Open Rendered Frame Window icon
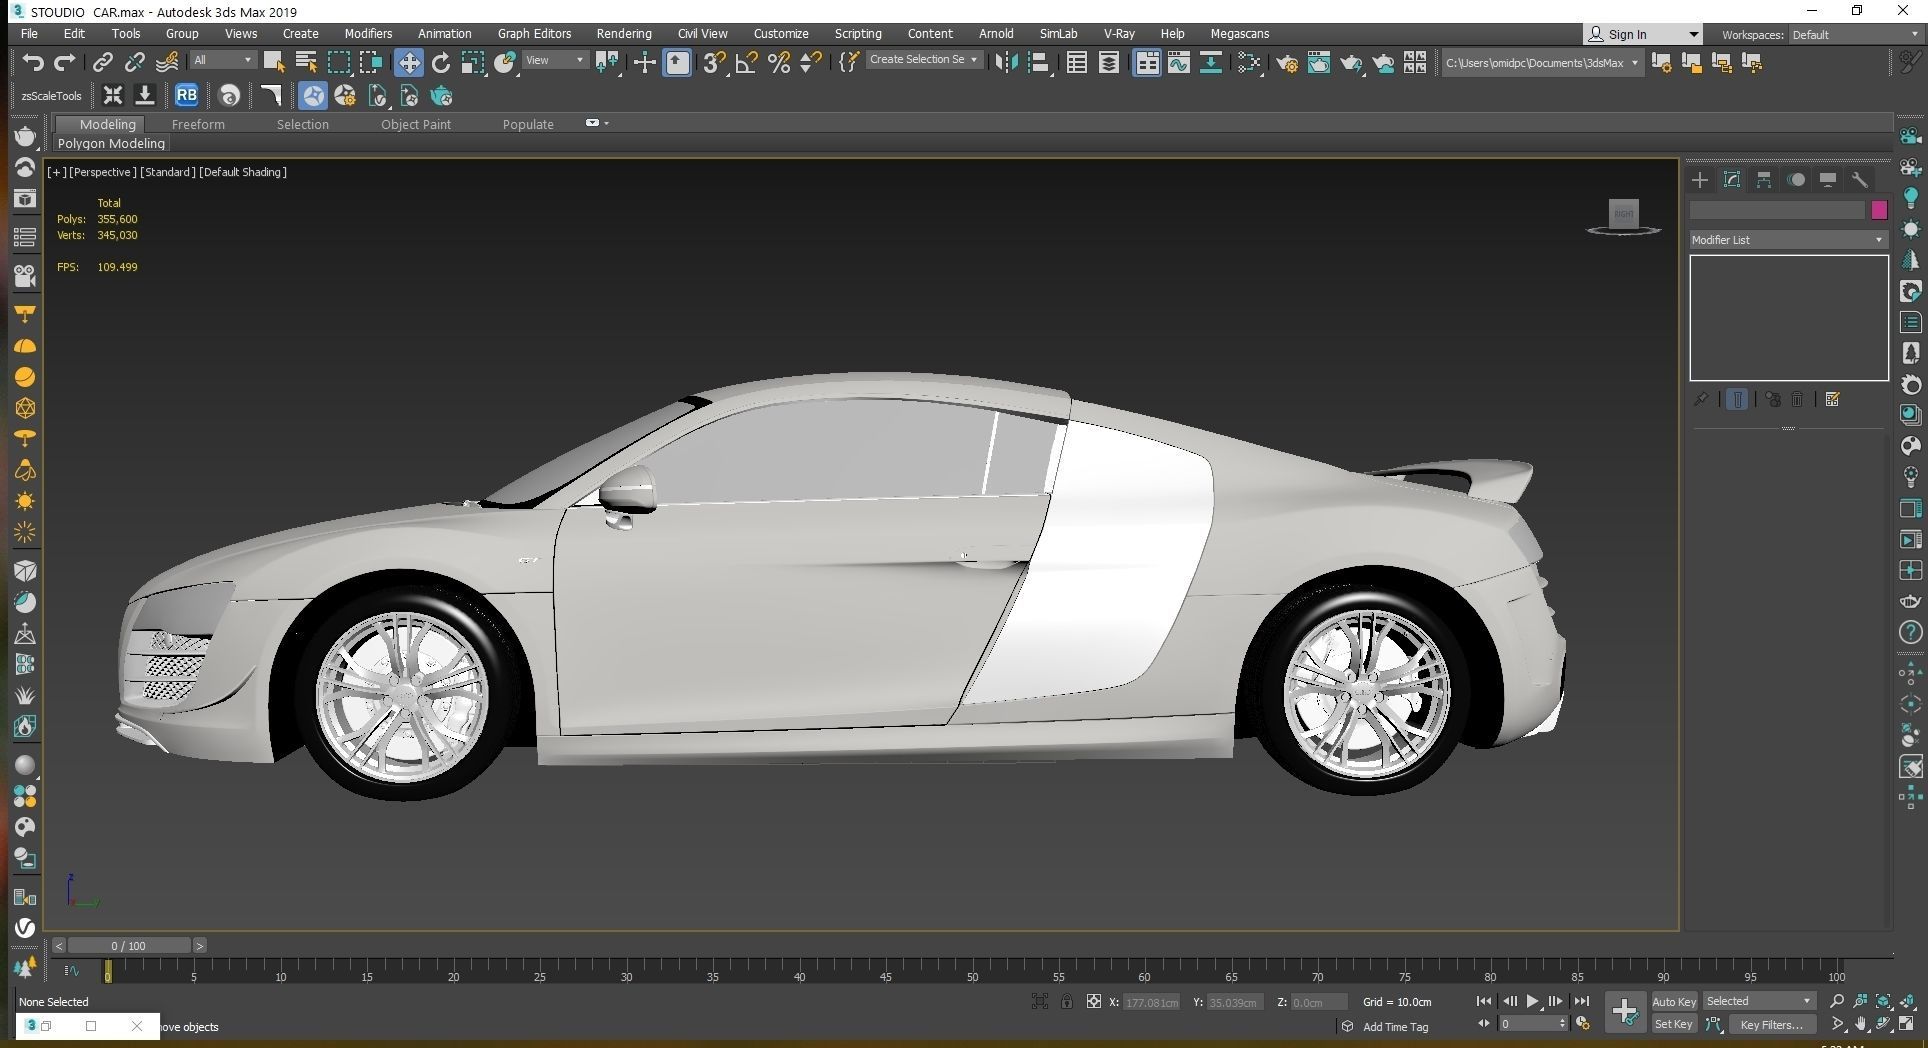 (1319, 63)
